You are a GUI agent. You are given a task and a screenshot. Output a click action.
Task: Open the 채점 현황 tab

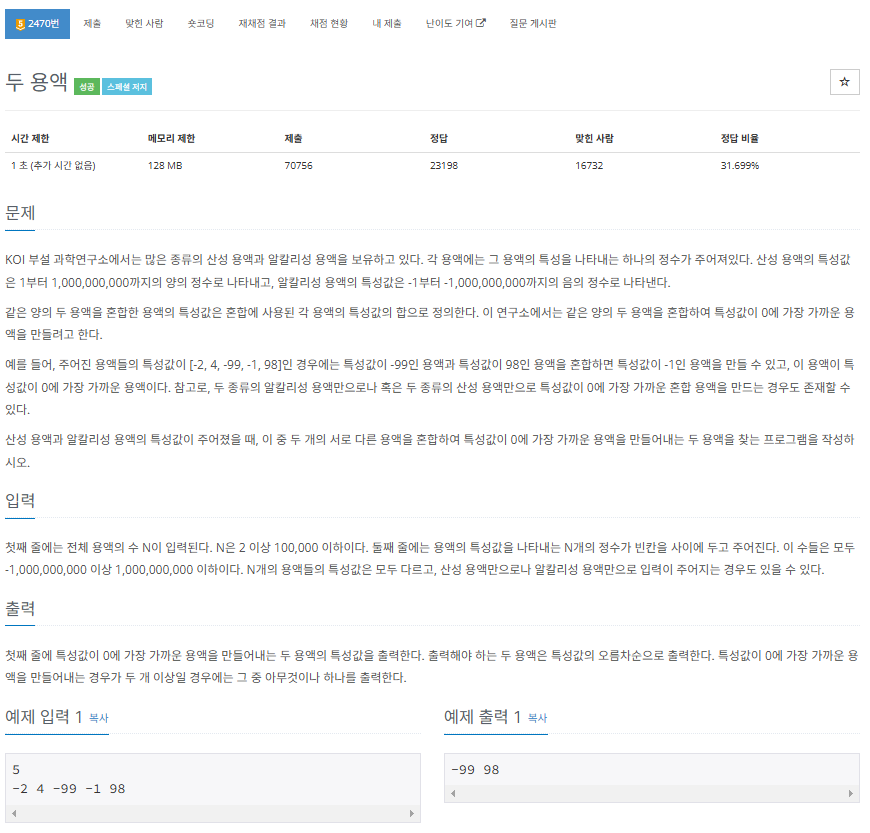pos(328,24)
